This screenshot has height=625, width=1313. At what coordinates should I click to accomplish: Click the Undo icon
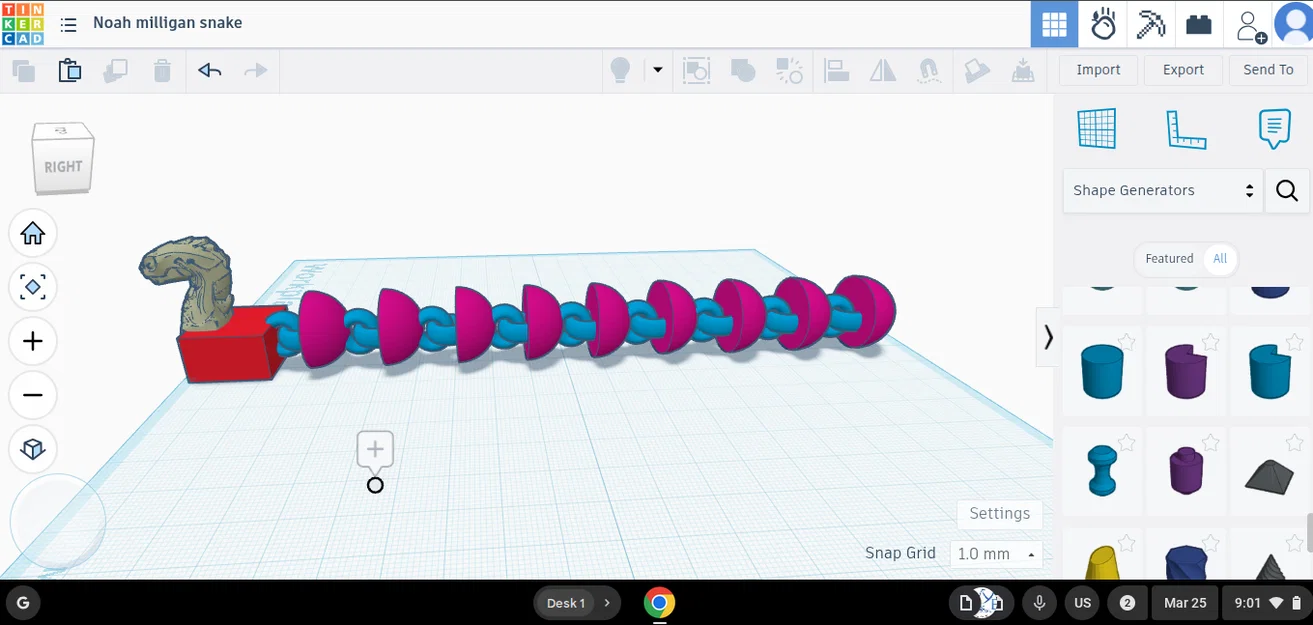coord(209,70)
